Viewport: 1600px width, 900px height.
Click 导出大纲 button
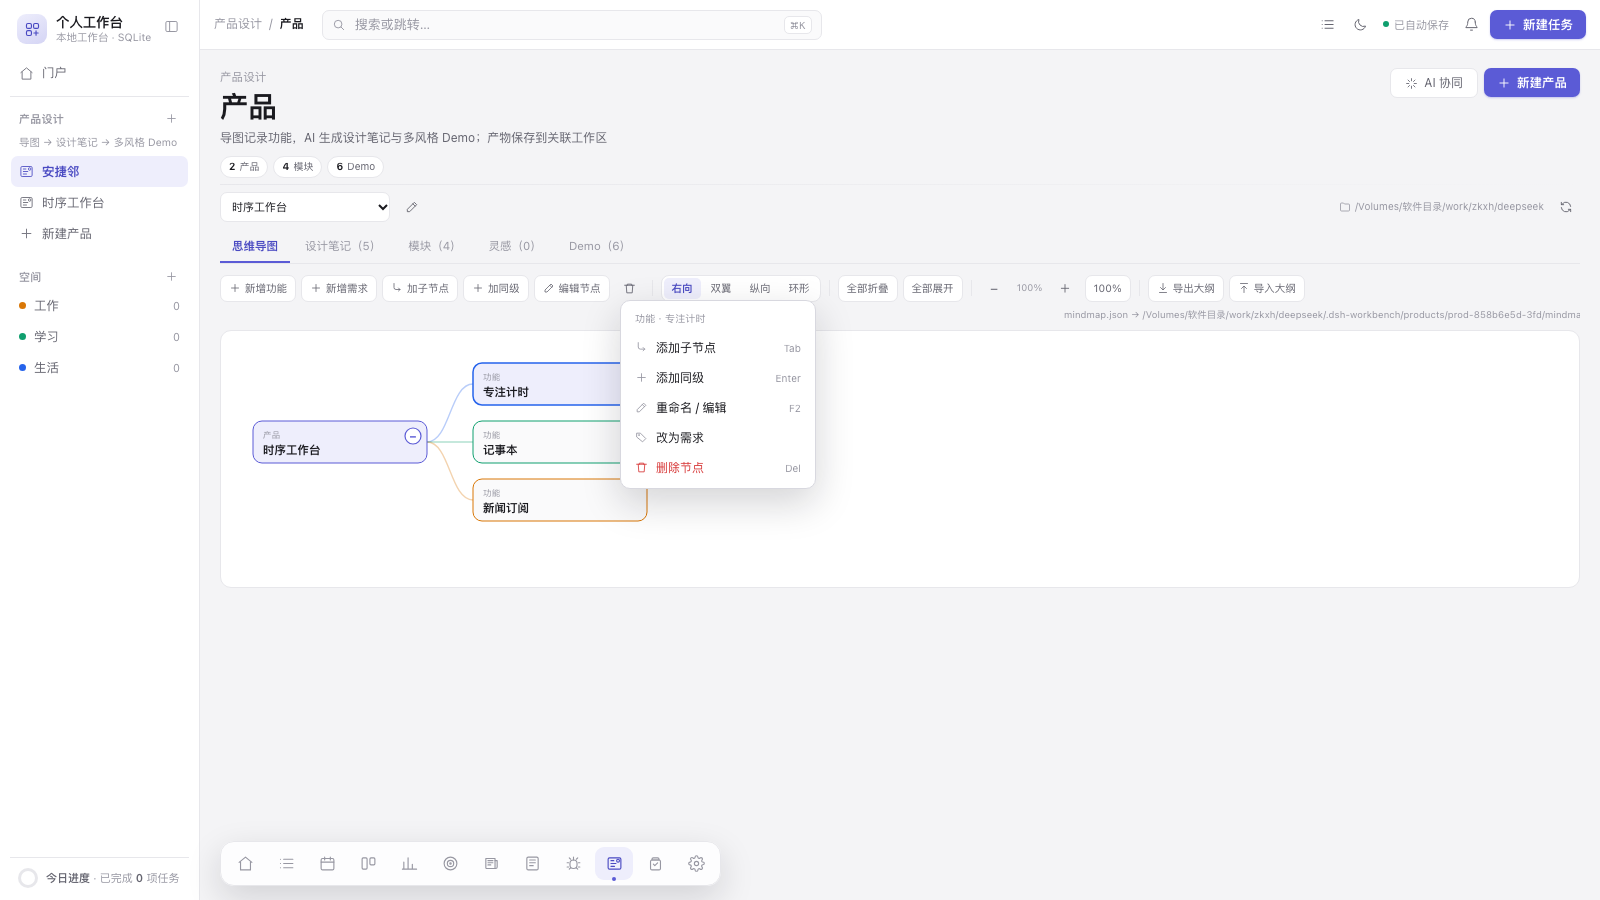click(1186, 289)
